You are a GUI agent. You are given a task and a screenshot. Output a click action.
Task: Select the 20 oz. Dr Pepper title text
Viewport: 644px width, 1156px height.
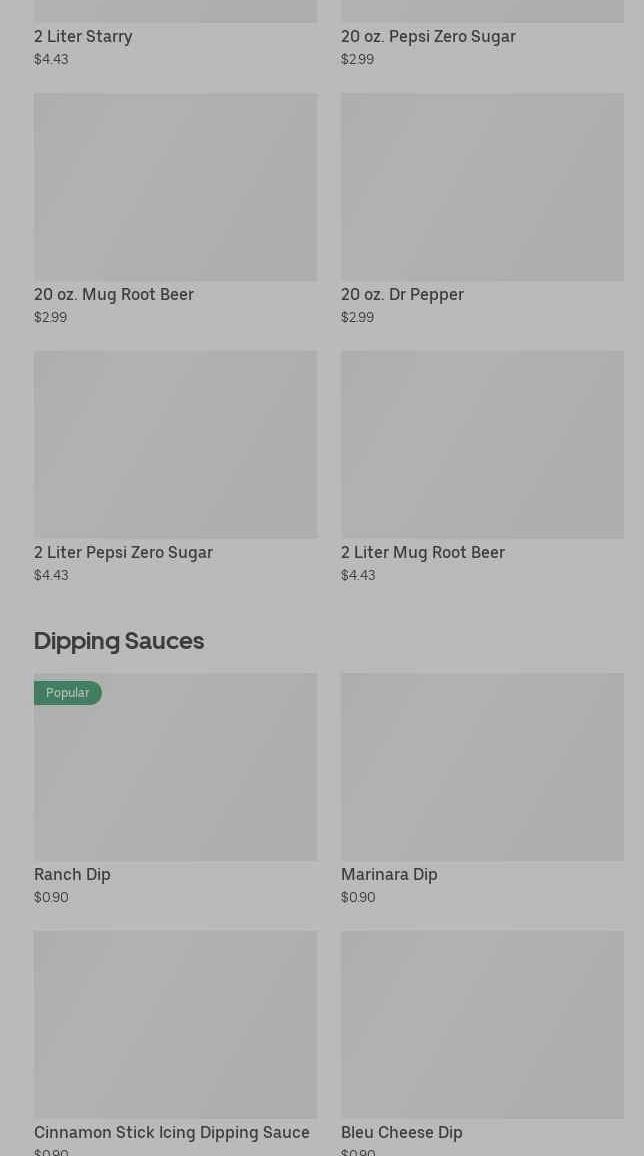click(x=402, y=295)
